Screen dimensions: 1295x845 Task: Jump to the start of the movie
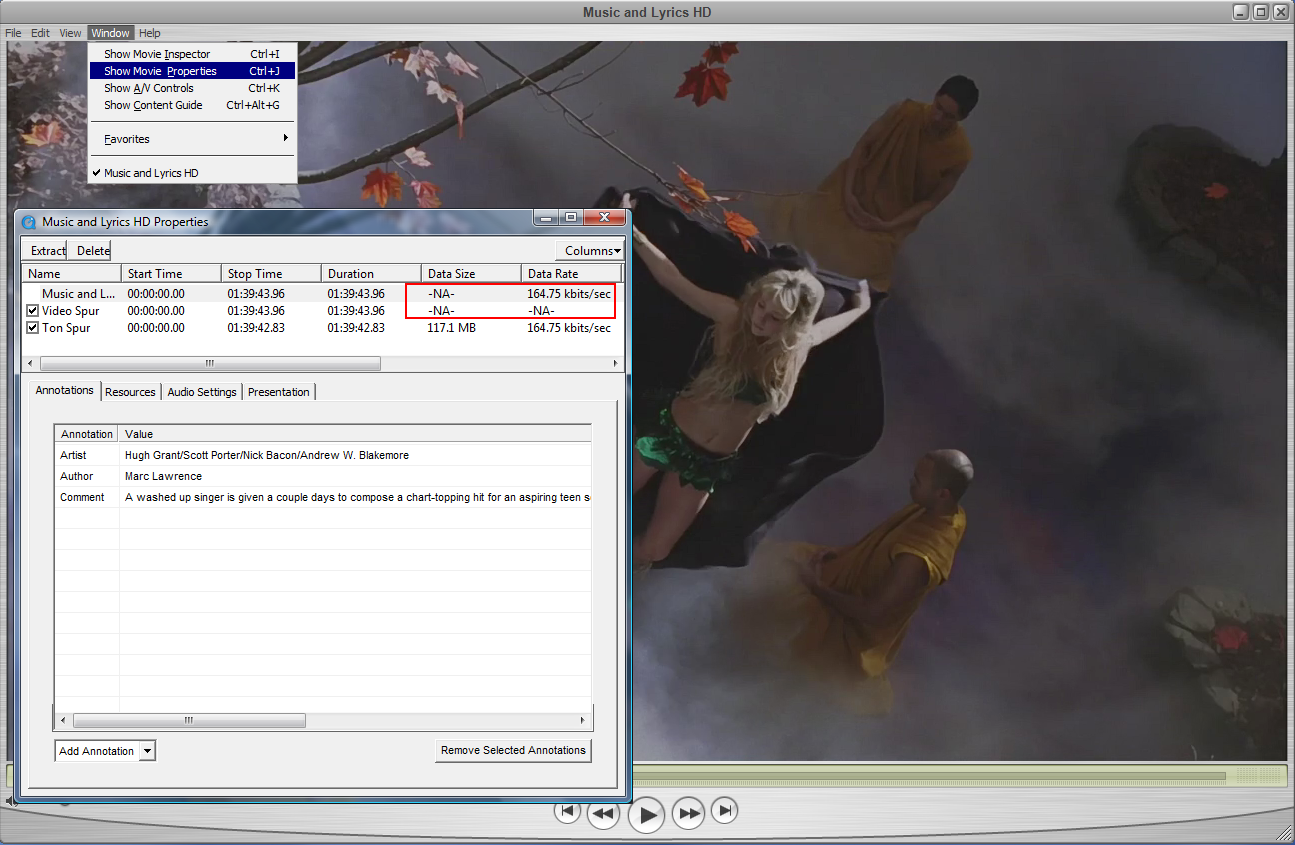click(x=567, y=811)
